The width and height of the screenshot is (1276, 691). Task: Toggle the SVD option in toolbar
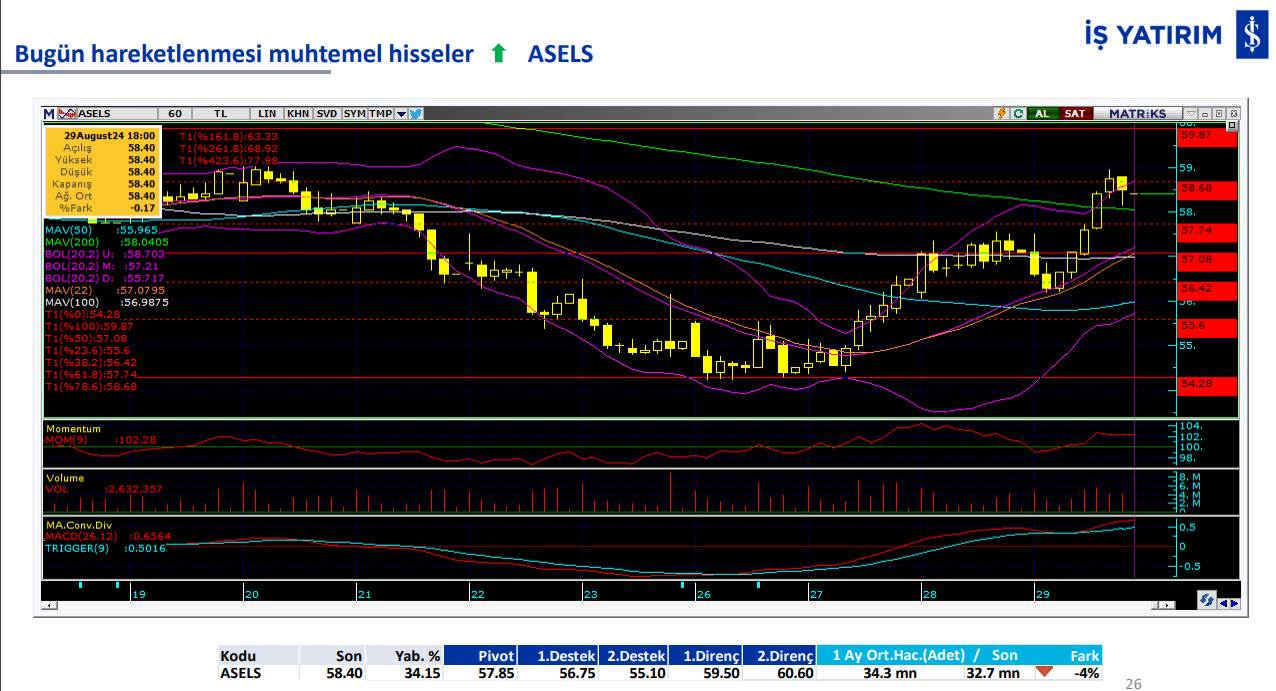pos(327,114)
